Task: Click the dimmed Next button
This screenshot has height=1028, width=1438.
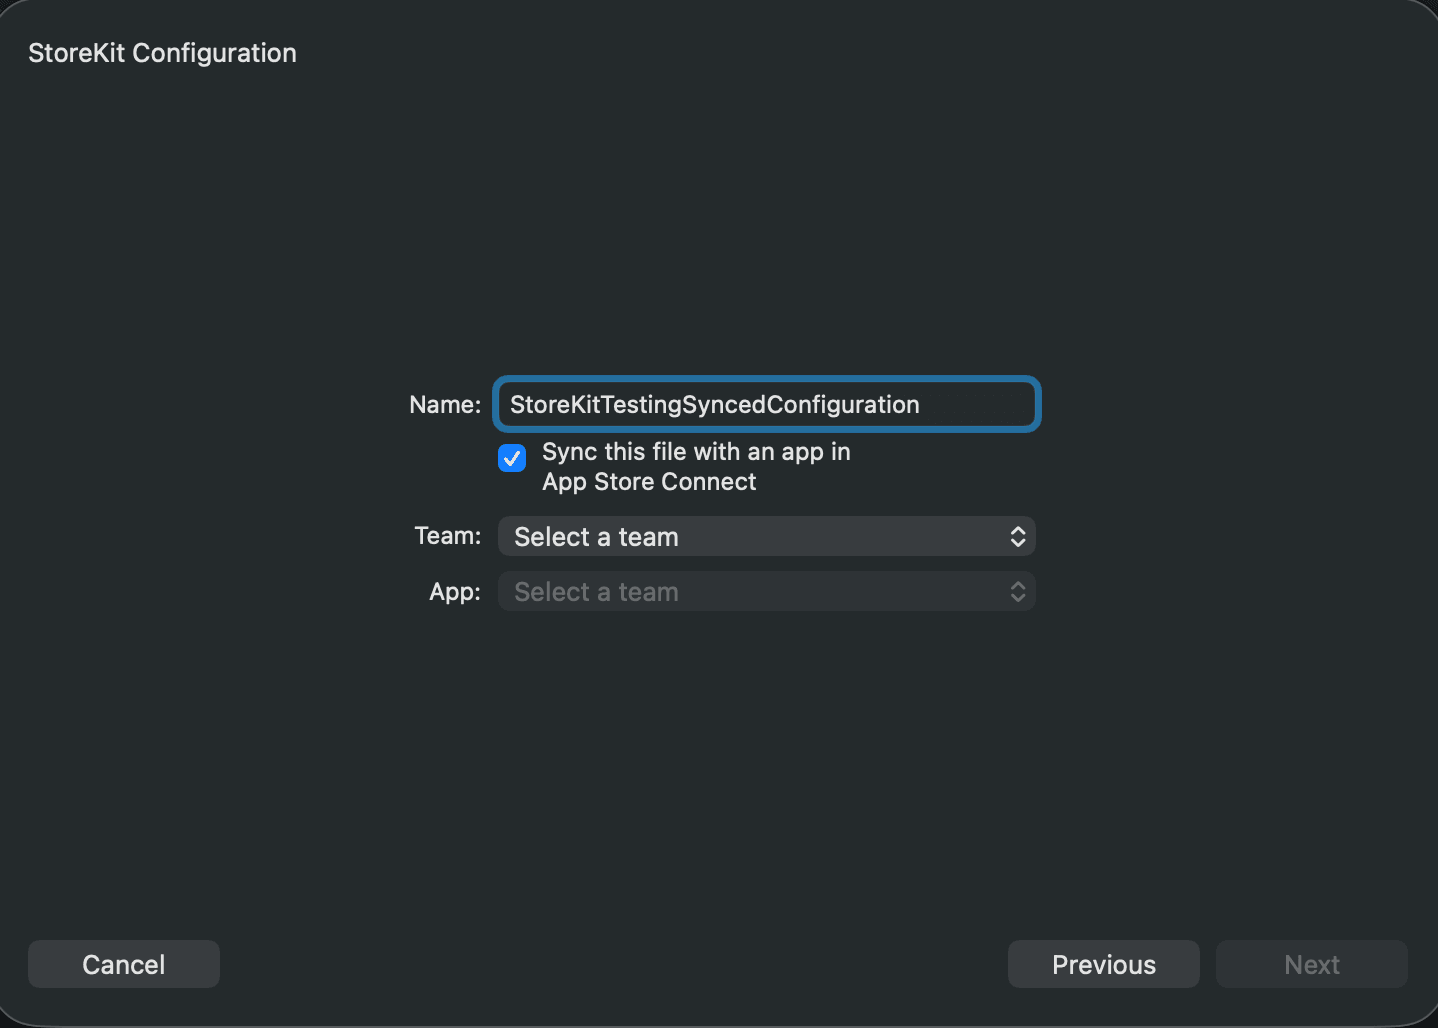Action: tap(1312, 964)
